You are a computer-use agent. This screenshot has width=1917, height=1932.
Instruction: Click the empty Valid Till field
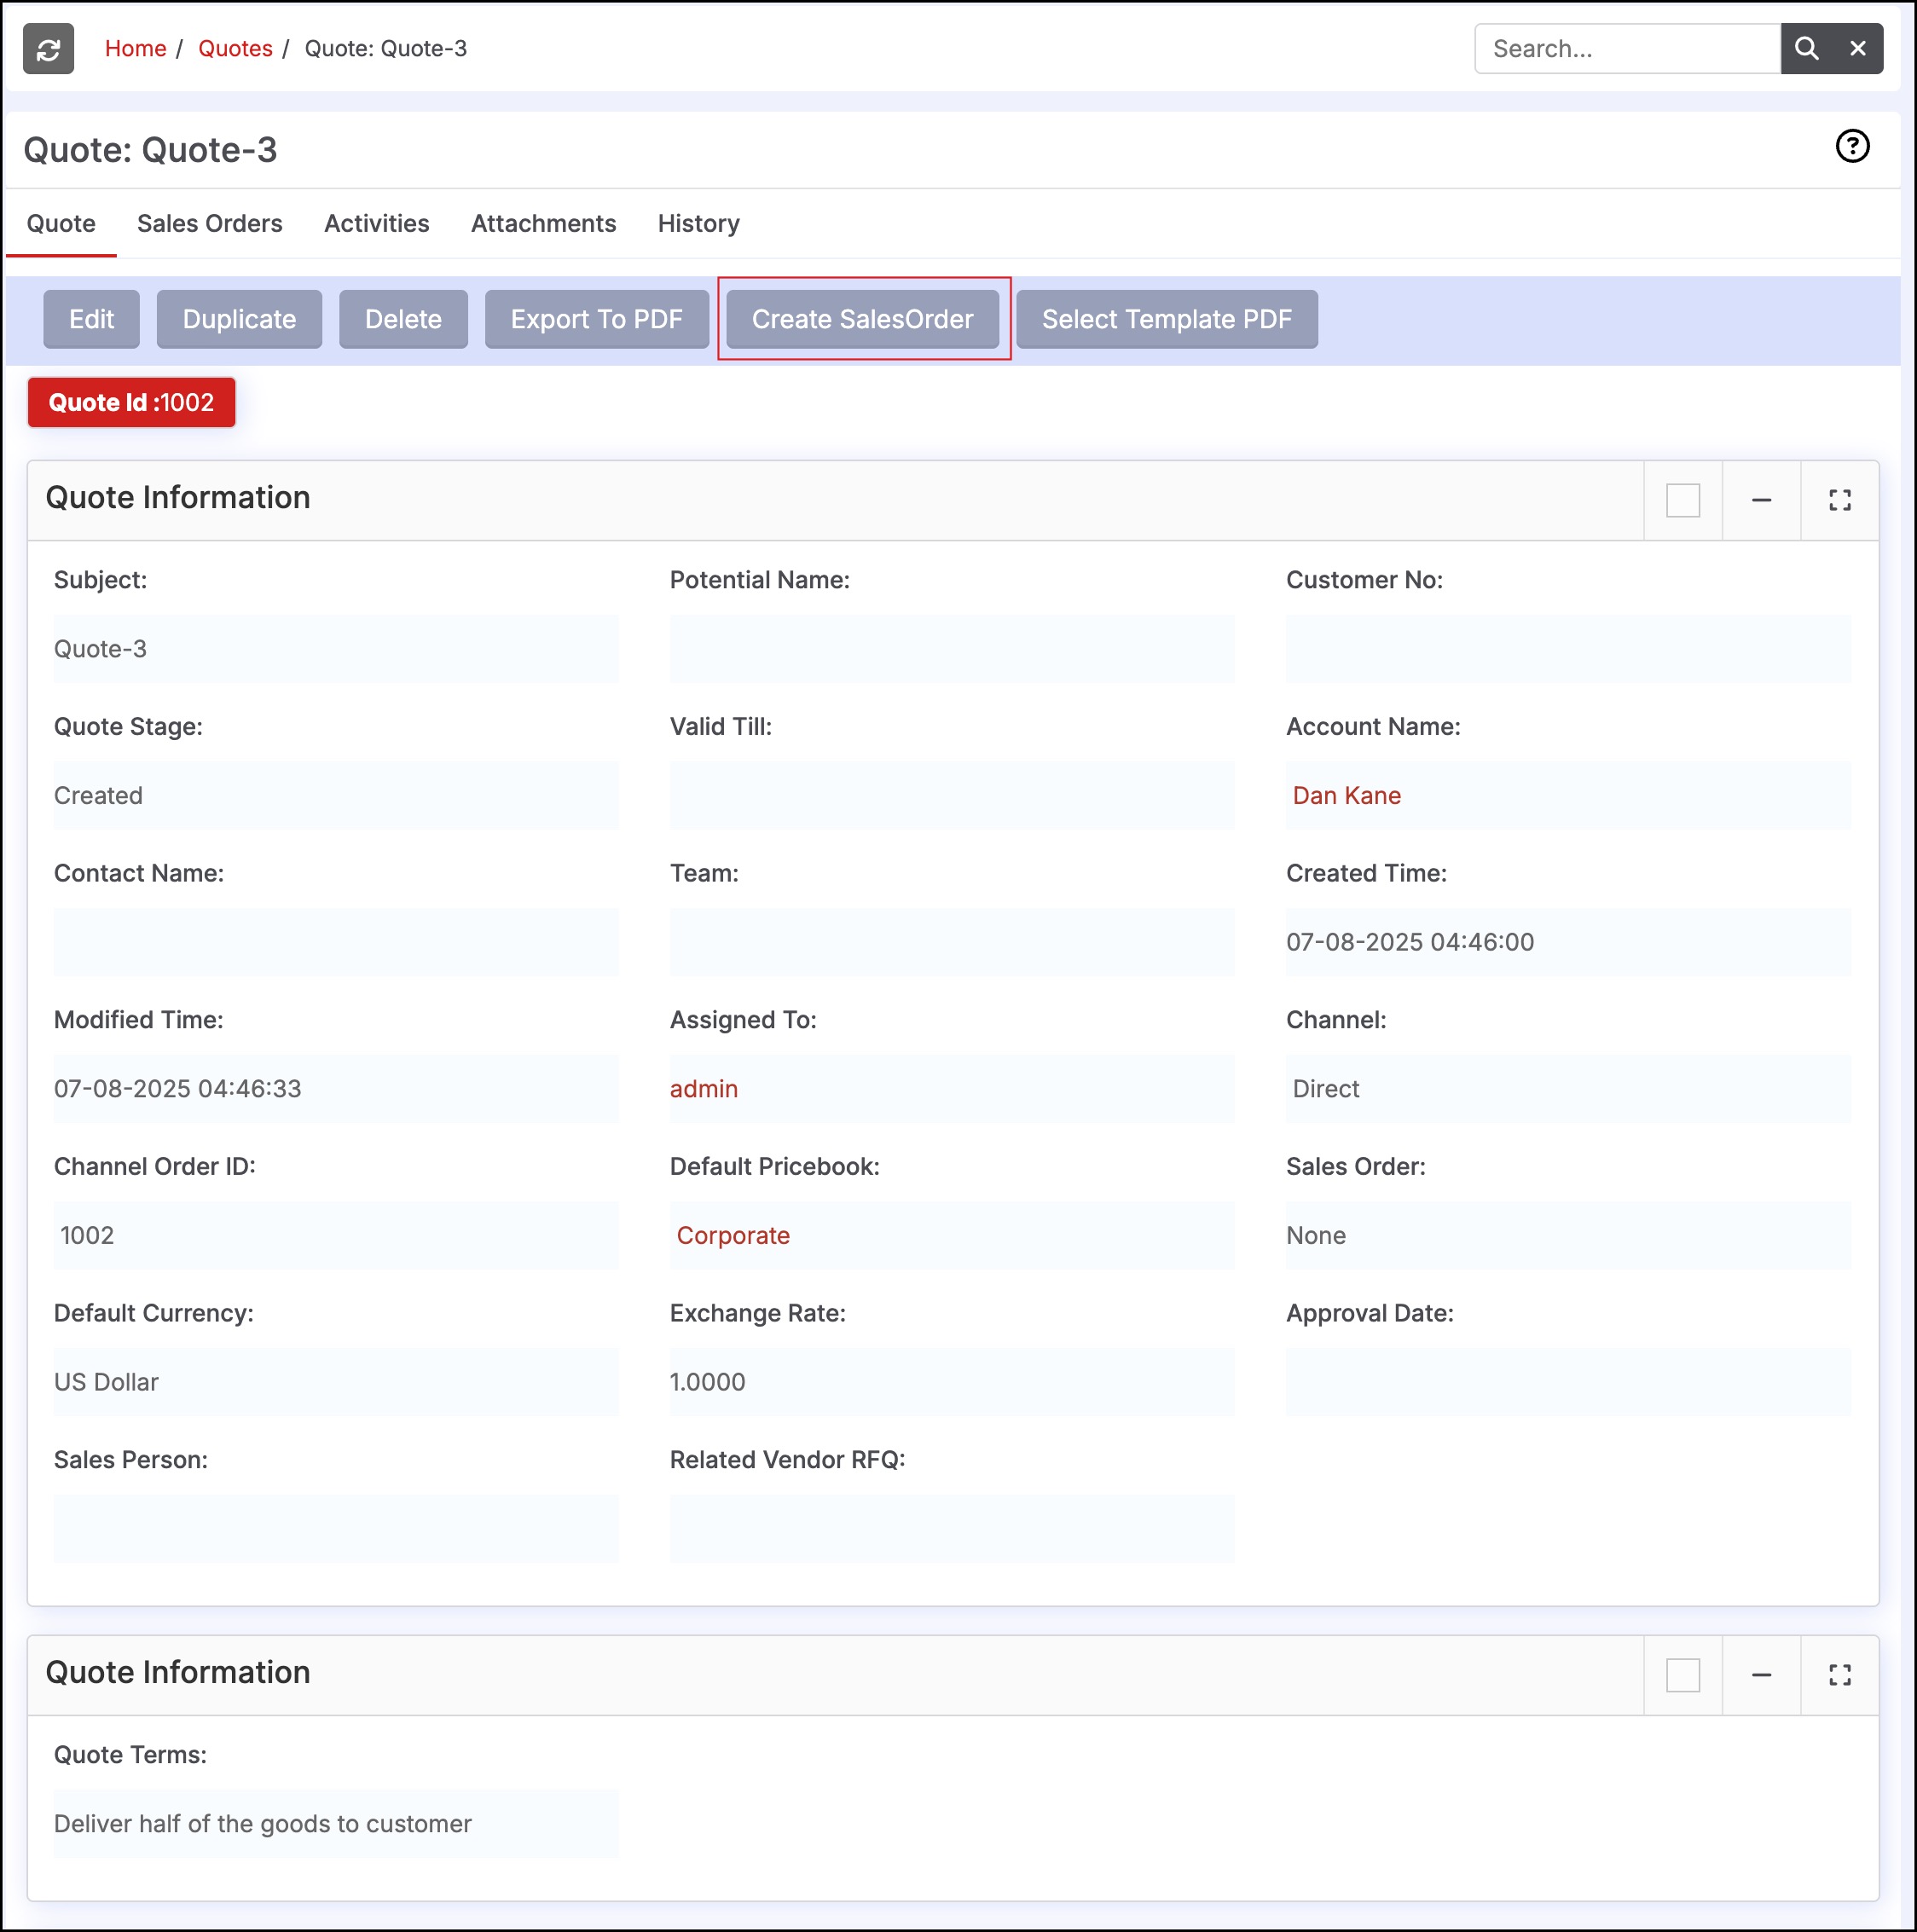pyautogui.click(x=951, y=795)
